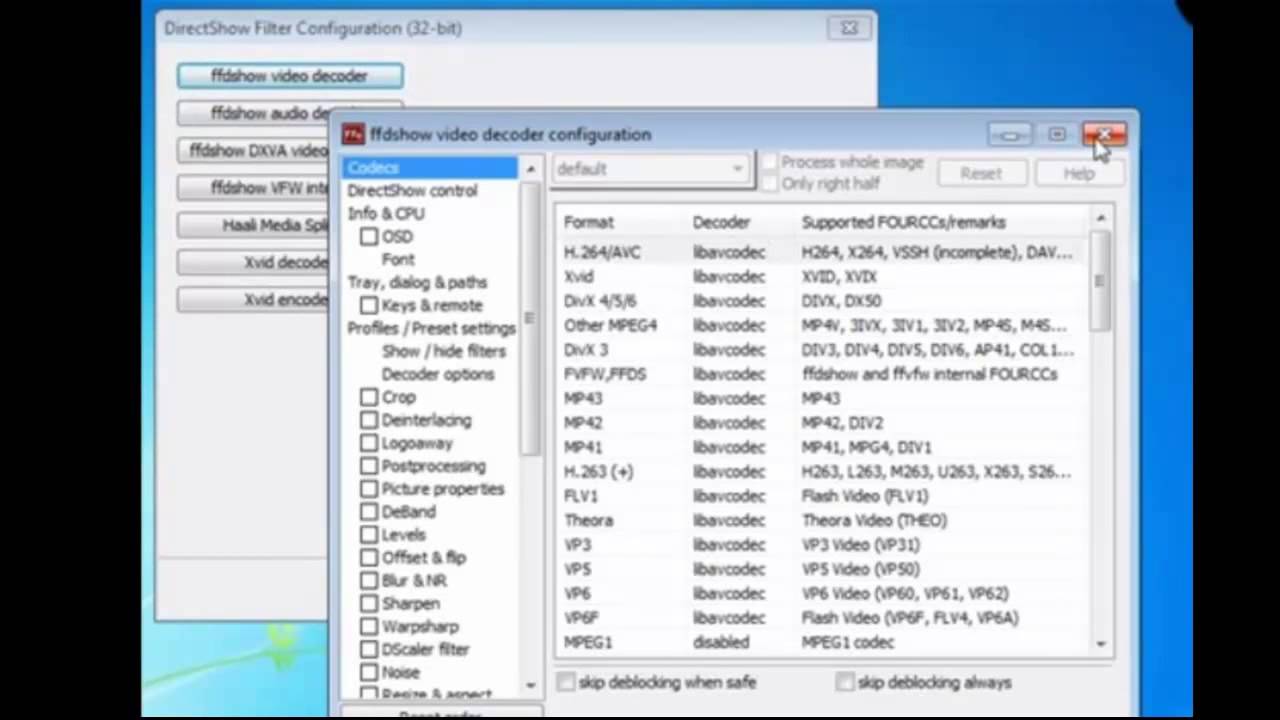Open the Info & CPU page

386,213
